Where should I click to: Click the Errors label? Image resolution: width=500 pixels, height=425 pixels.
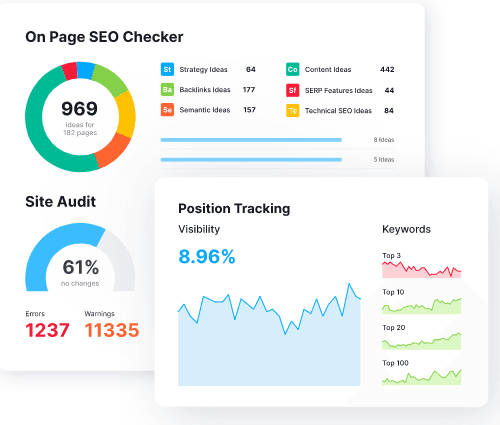(x=35, y=314)
